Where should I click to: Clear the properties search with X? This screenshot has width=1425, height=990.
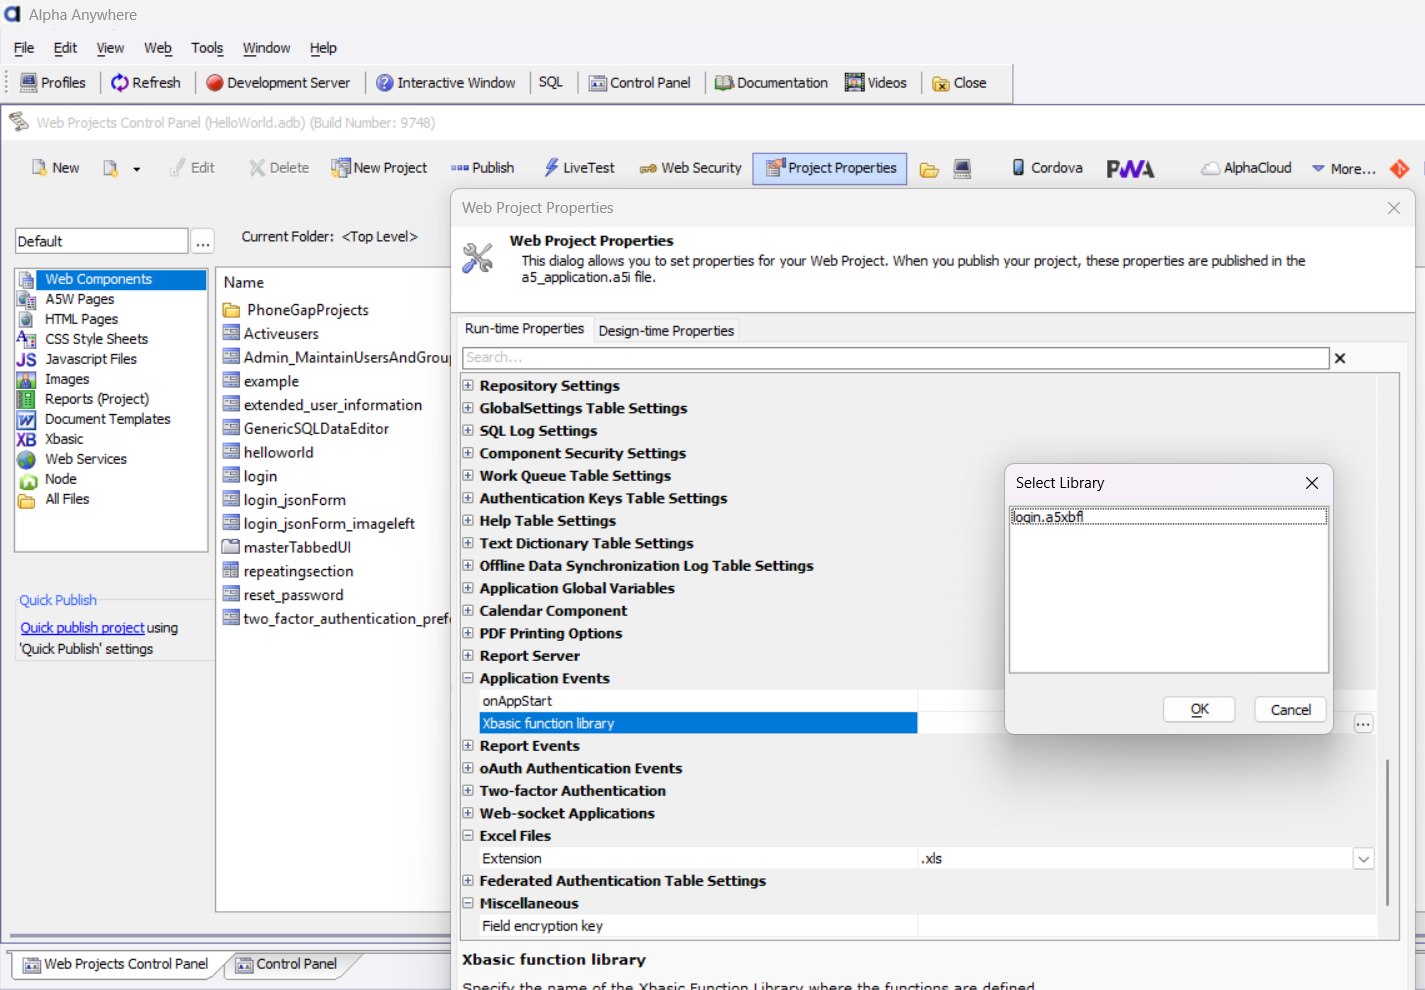1340,358
